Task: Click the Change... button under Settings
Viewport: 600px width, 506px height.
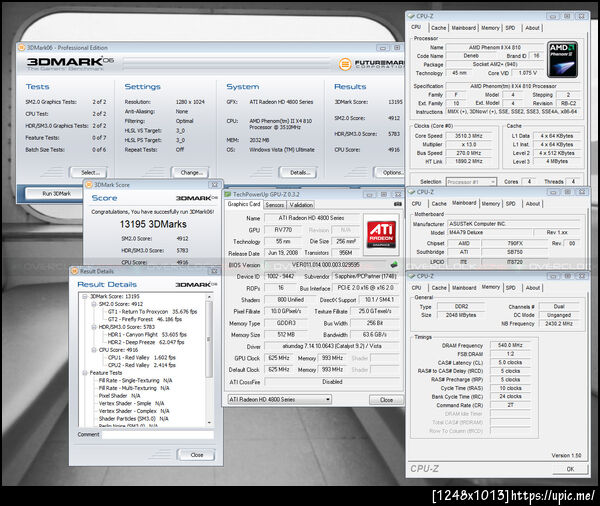Action: tap(190, 173)
